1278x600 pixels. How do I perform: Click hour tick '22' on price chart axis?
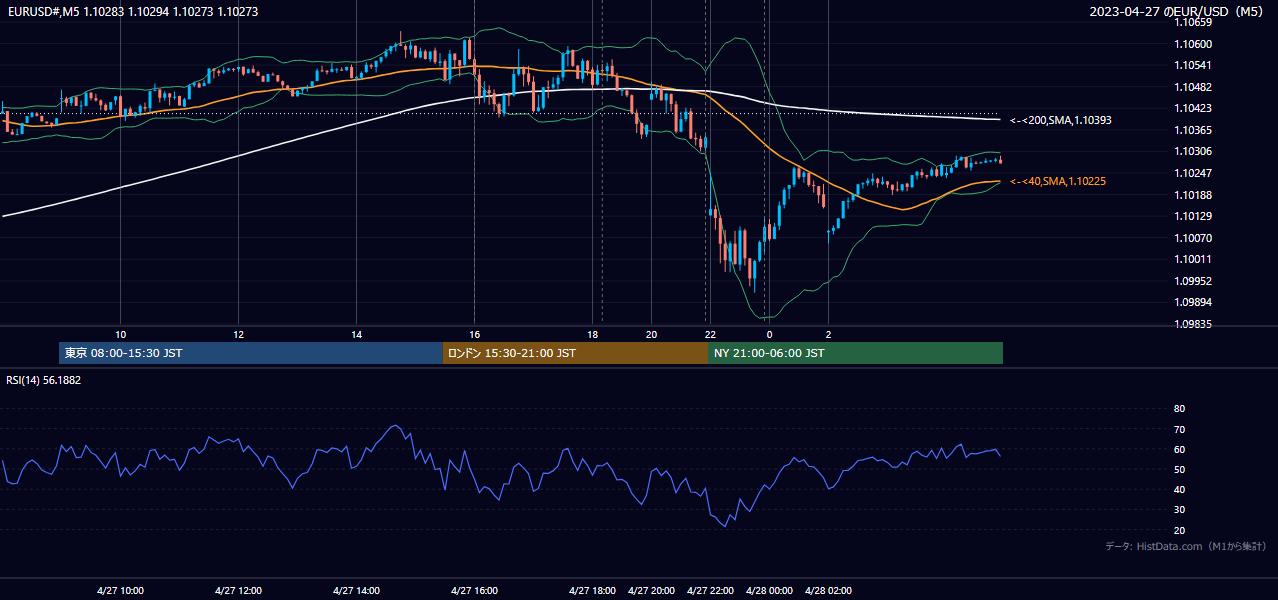pyautogui.click(x=710, y=335)
